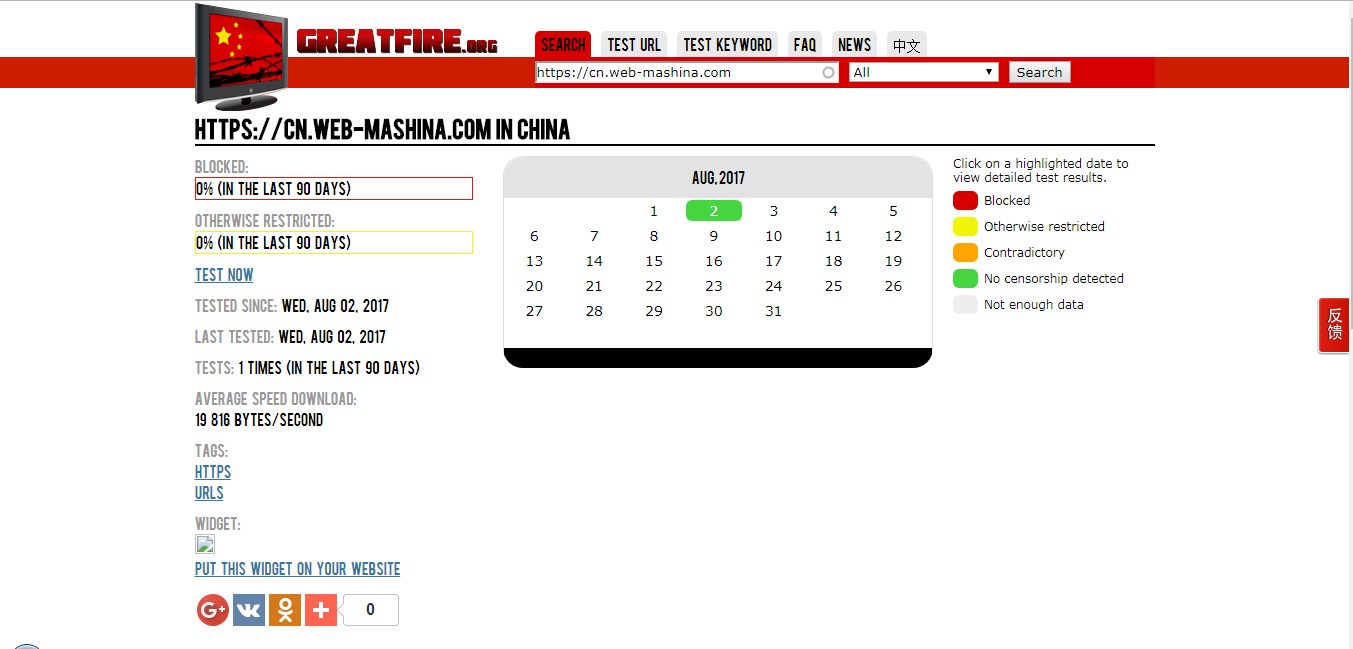Viewport: 1353px width, 649px height.
Task: Click the broken widget image
Action: point(205,544)
